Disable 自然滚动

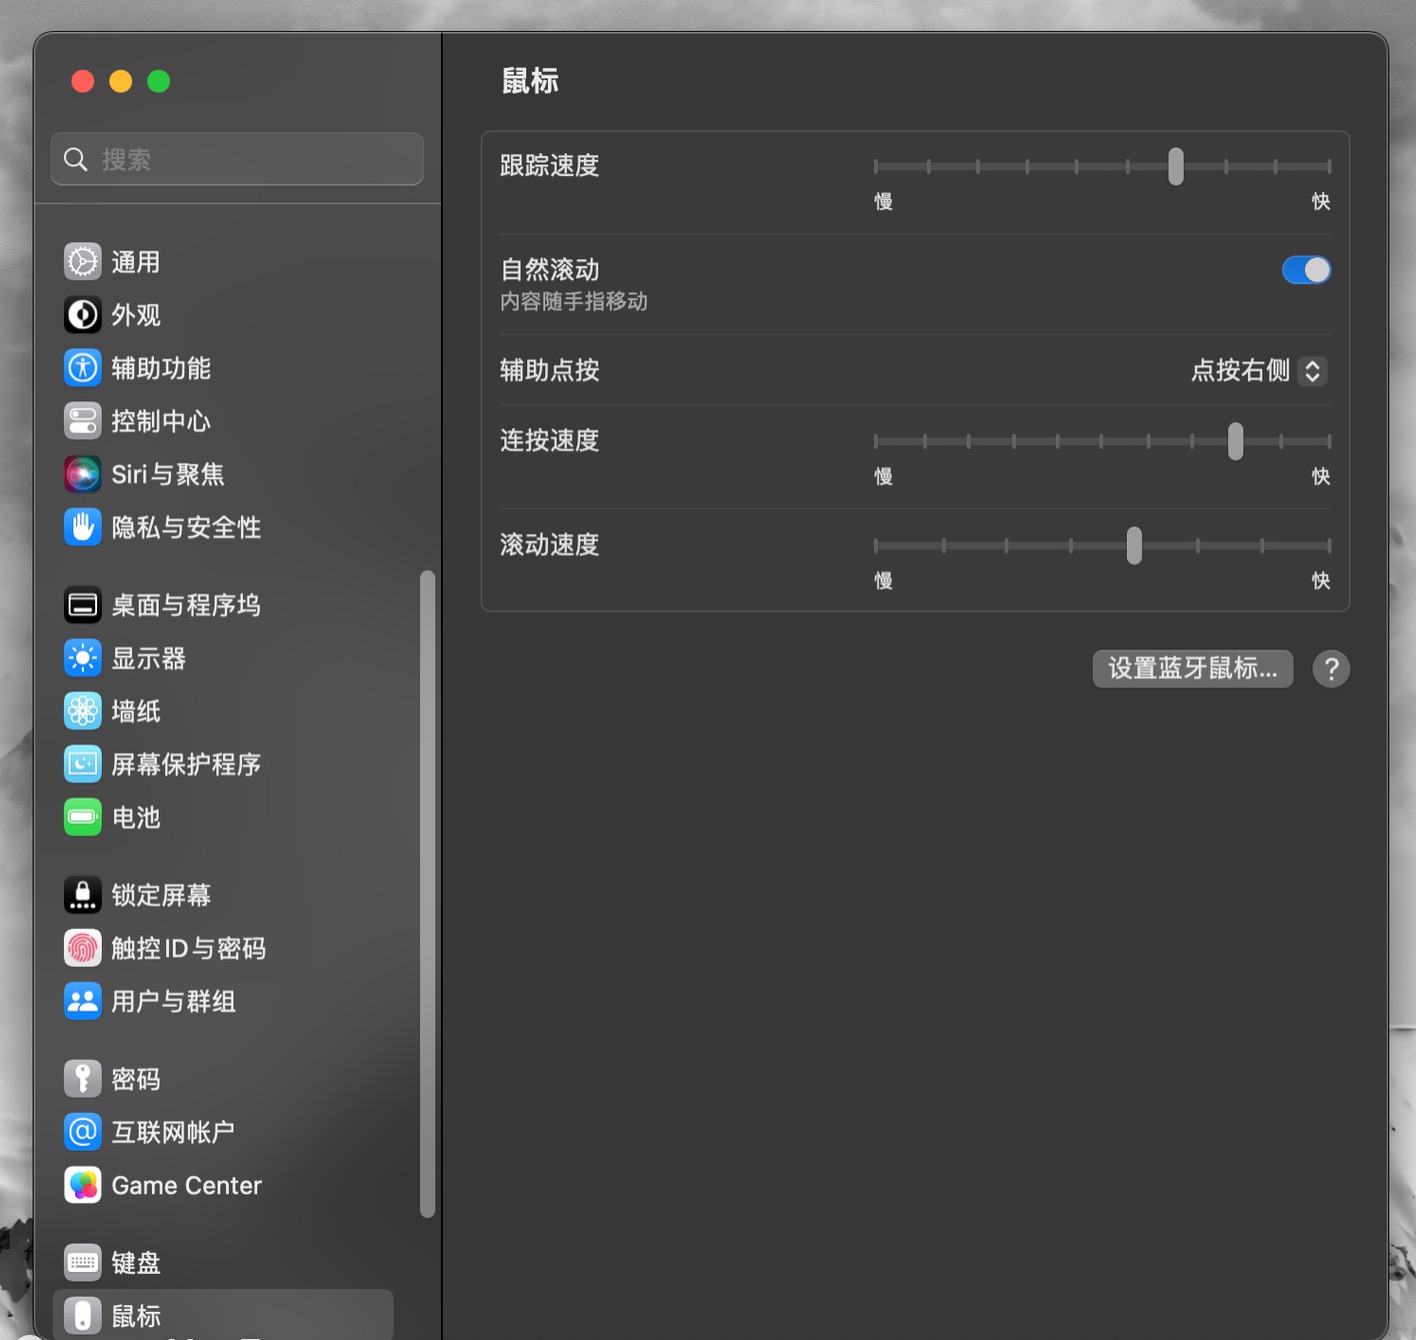(x=1306, y=270)
